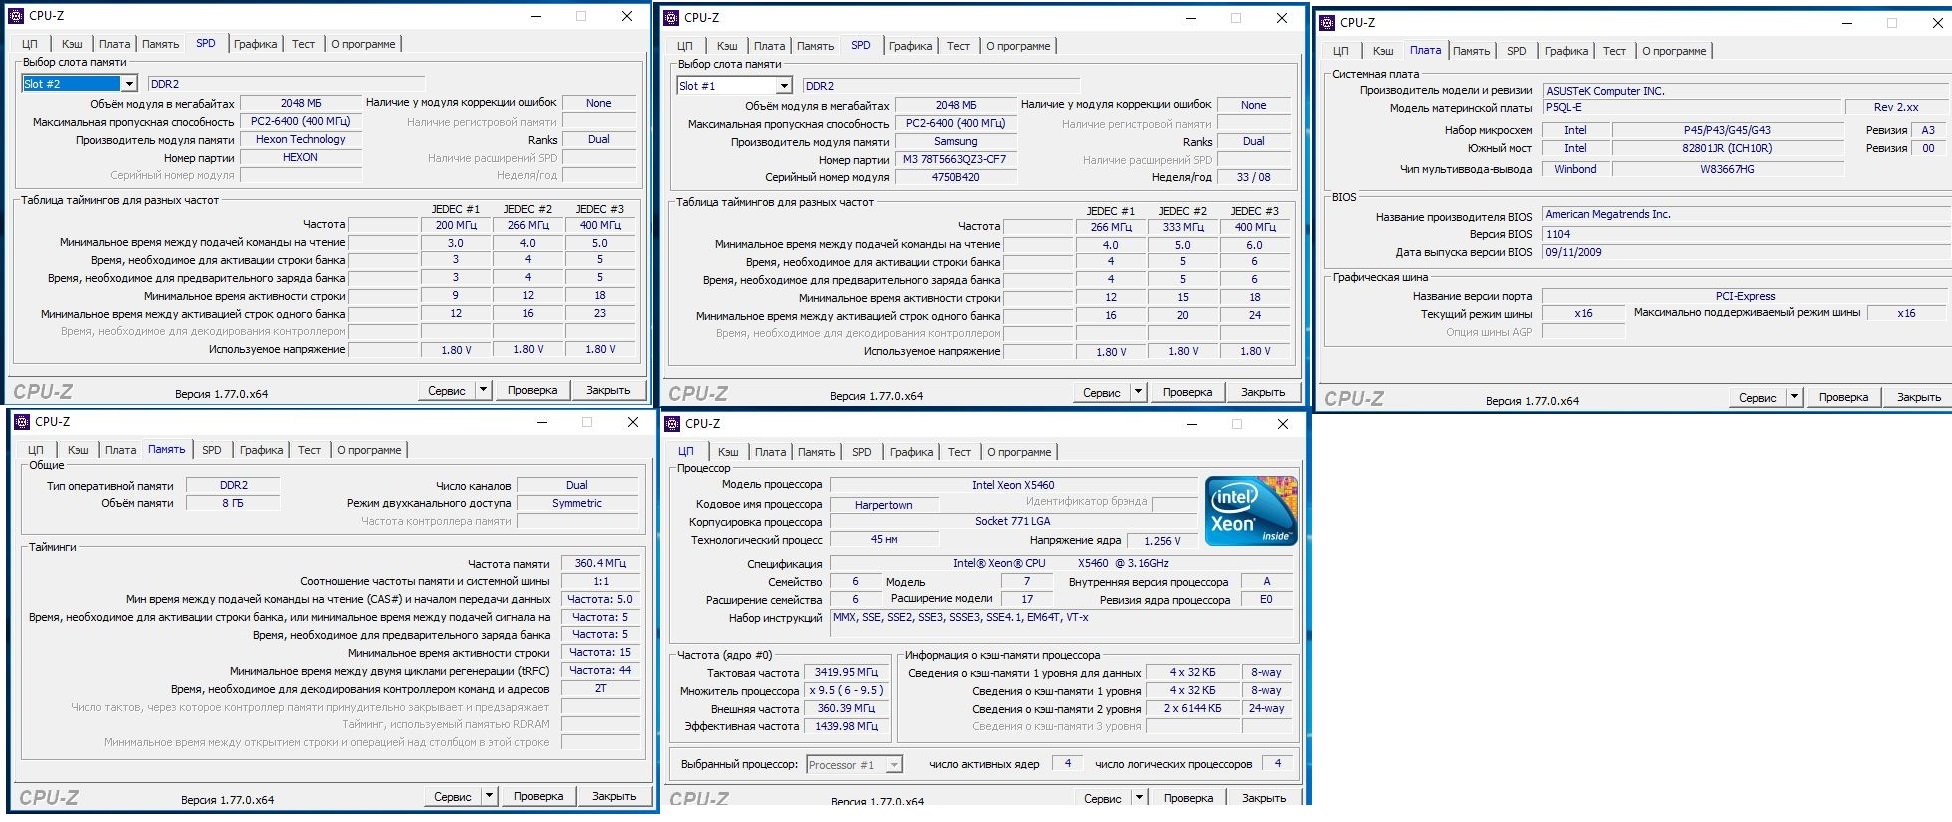This screenshot has height=822, width=1952.
Task: Click the ASUSTeK Computer INC. manufacturer field
Action: (1745, 91)
